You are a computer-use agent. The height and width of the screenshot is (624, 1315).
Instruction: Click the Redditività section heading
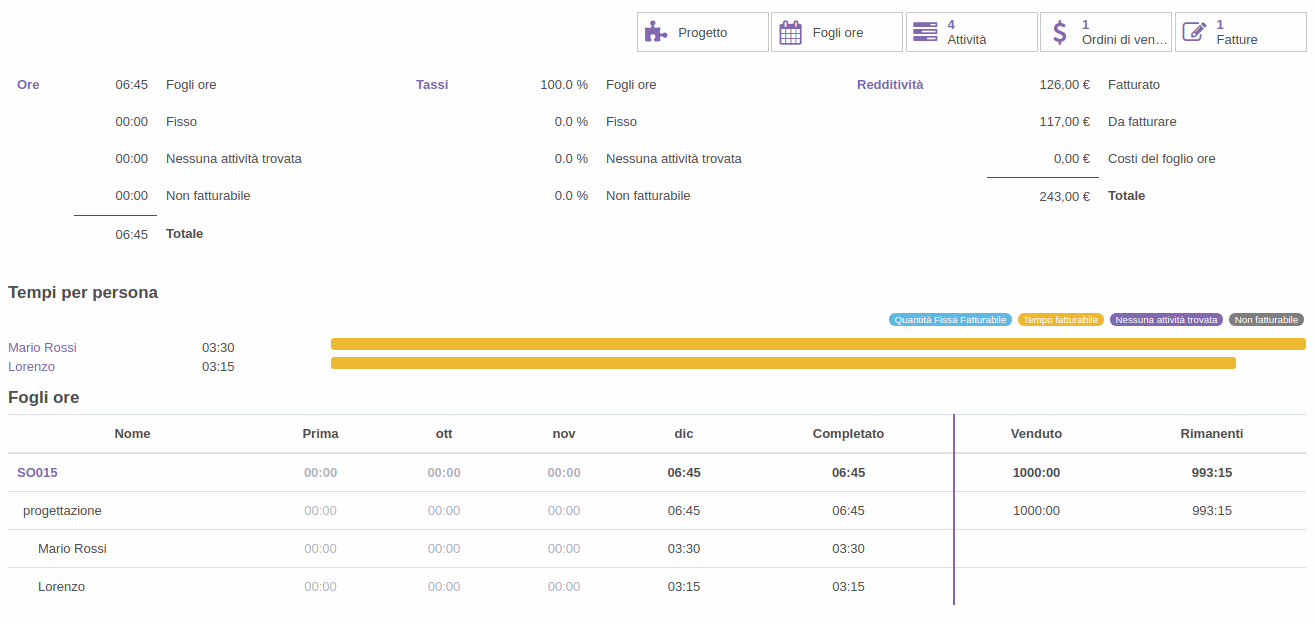coord(890,85)
